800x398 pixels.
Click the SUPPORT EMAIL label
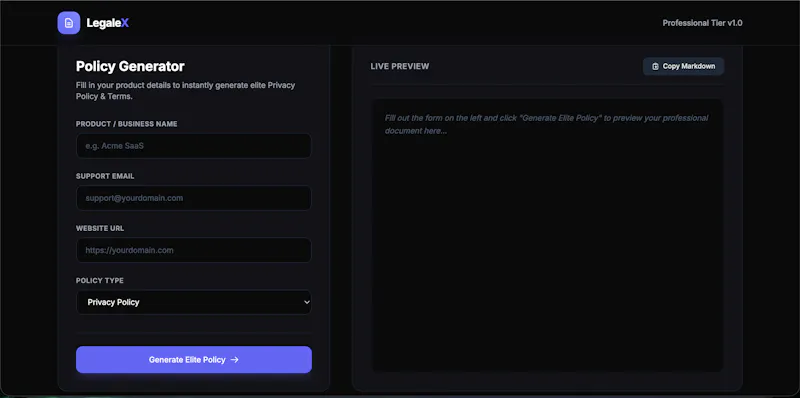click(105, 176)
